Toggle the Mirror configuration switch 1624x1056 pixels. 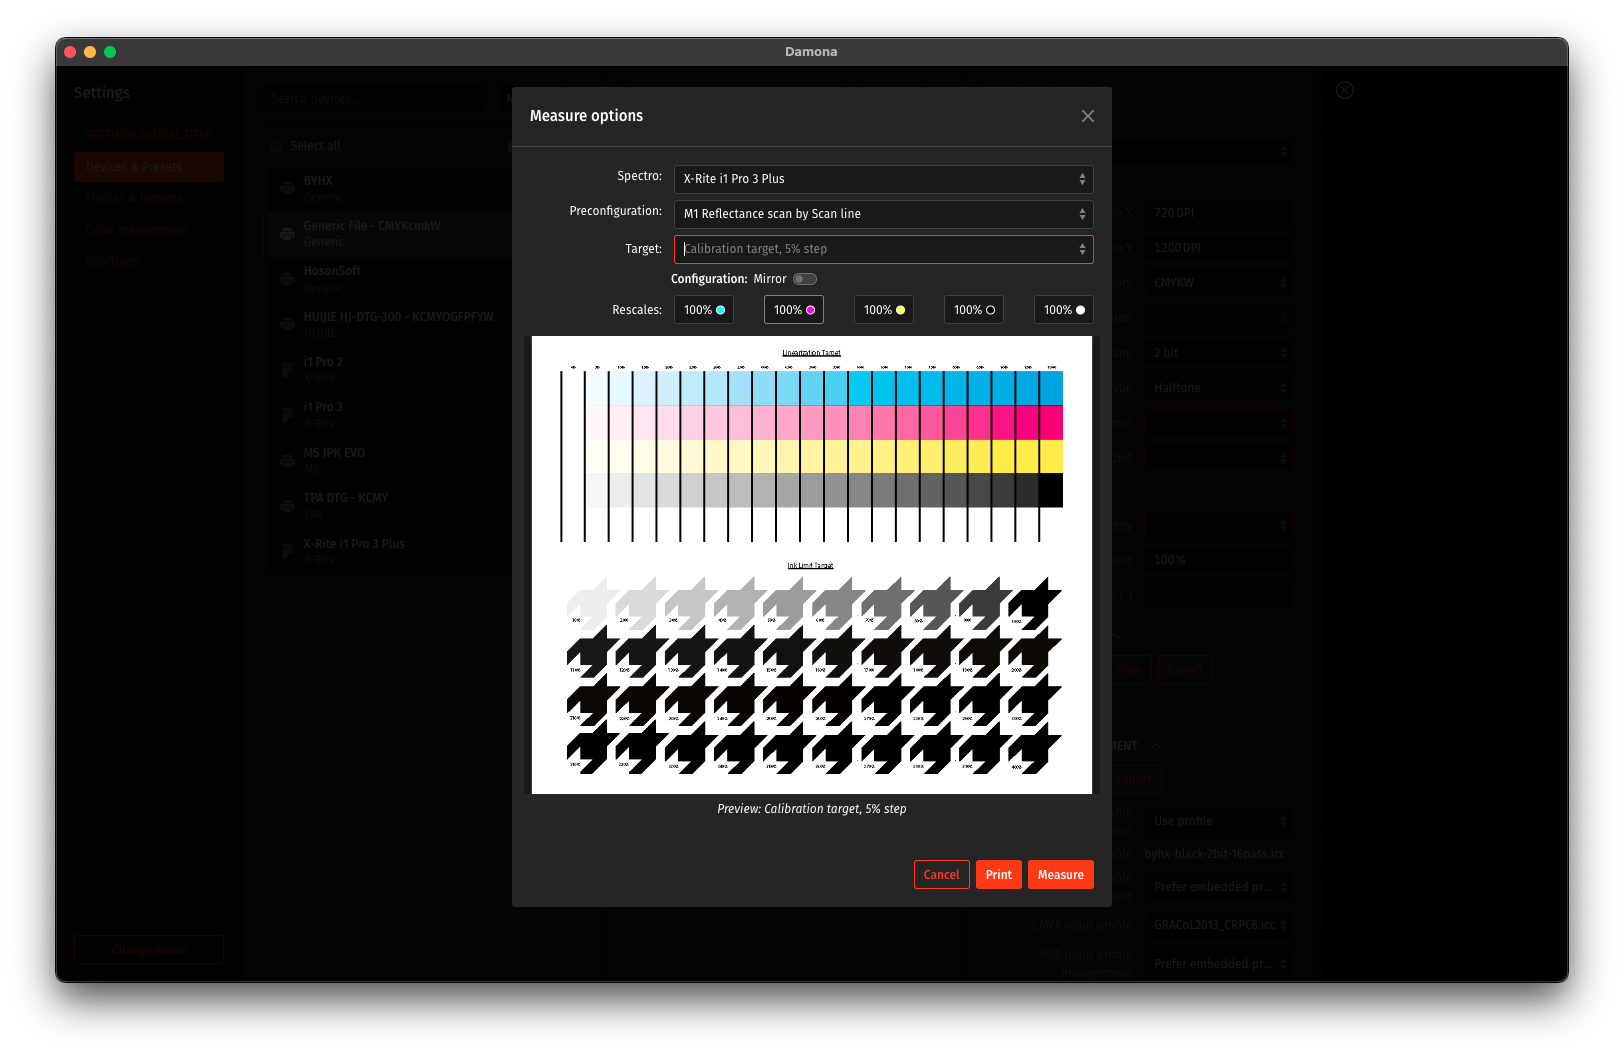click(805, 279)
